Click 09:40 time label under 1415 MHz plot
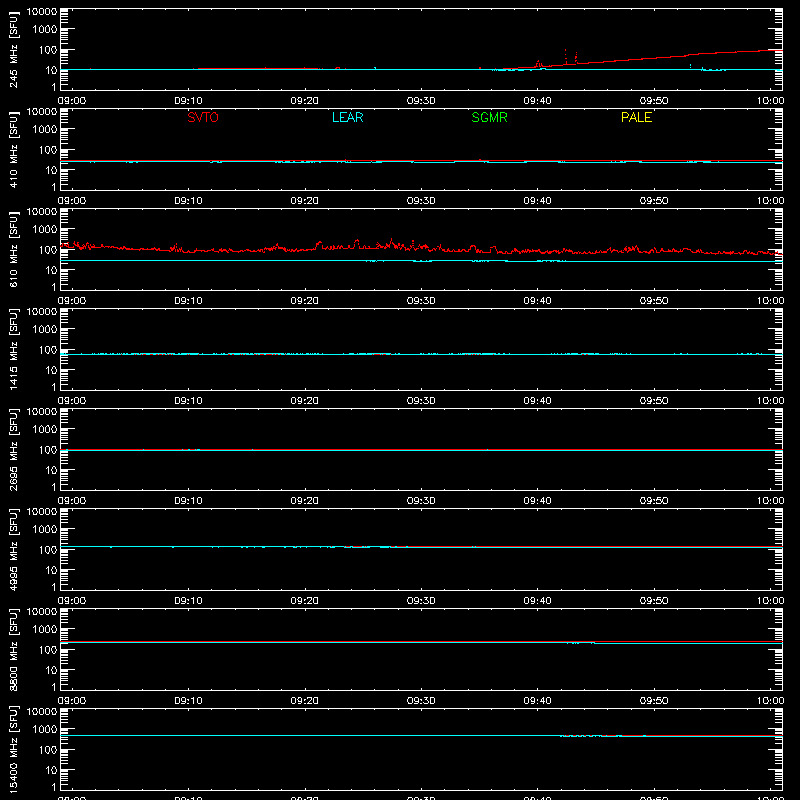800x800 pixels. pyautogui.click(x=537, y=401)
